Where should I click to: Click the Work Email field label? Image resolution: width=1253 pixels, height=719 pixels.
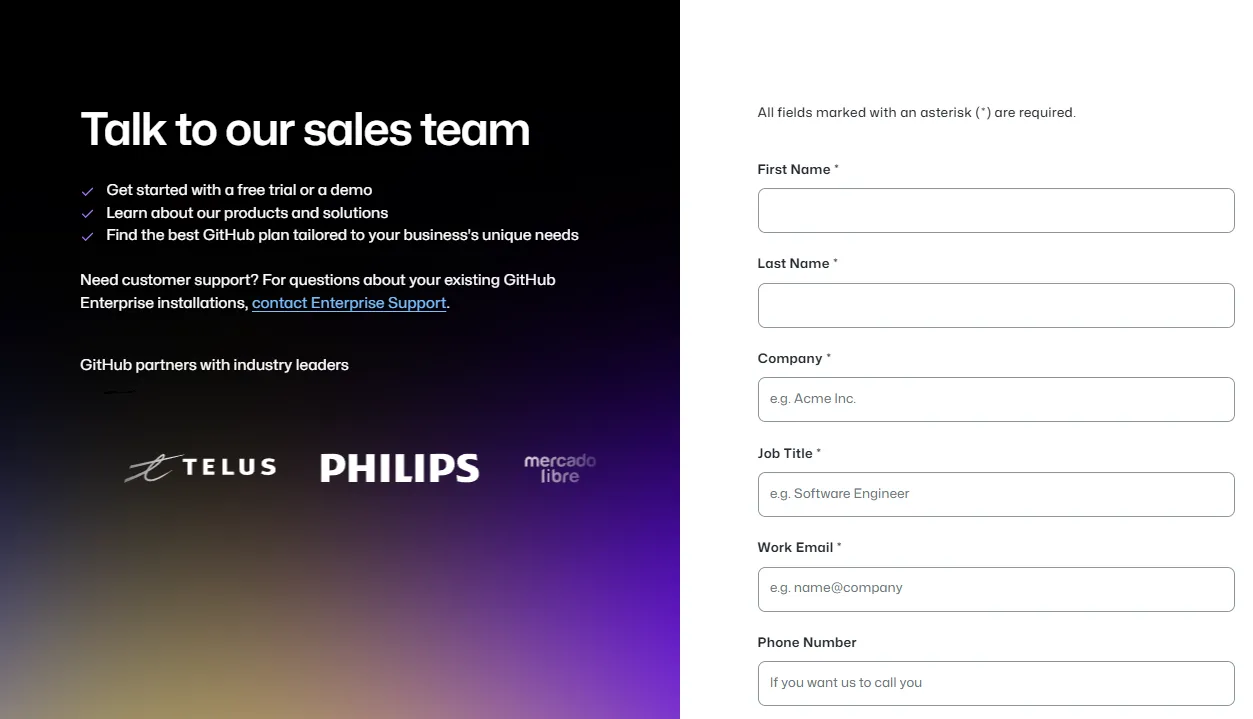click(x=795, y=548)
